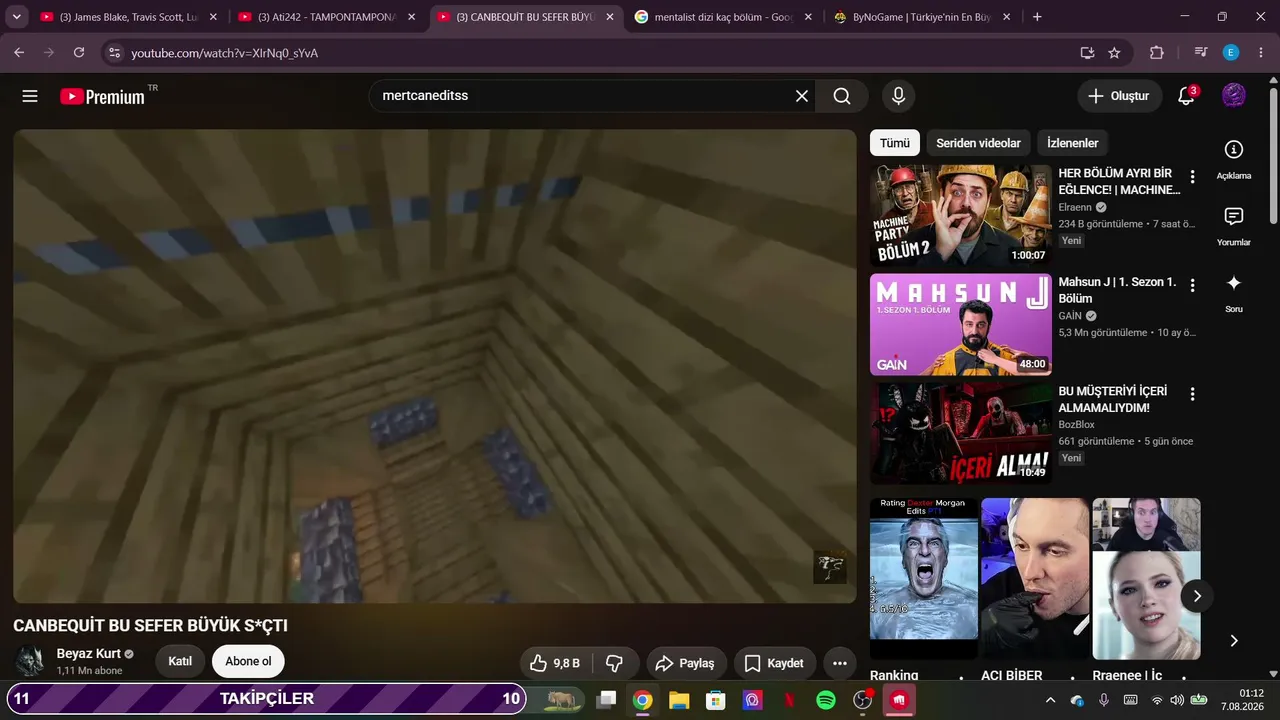Open the YouTube account avatar menu
This screenshot has width=1280, height=720.
click(x=1234, y=96)
